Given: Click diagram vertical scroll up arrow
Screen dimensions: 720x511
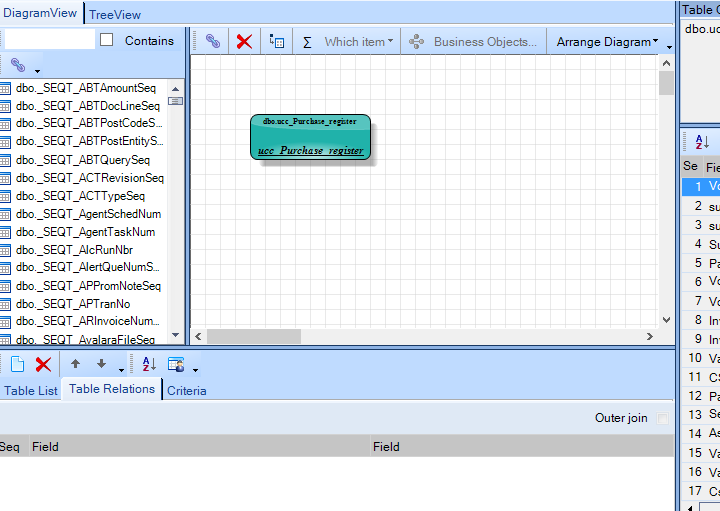Looking at the screenshot, I should coord(666,63).
